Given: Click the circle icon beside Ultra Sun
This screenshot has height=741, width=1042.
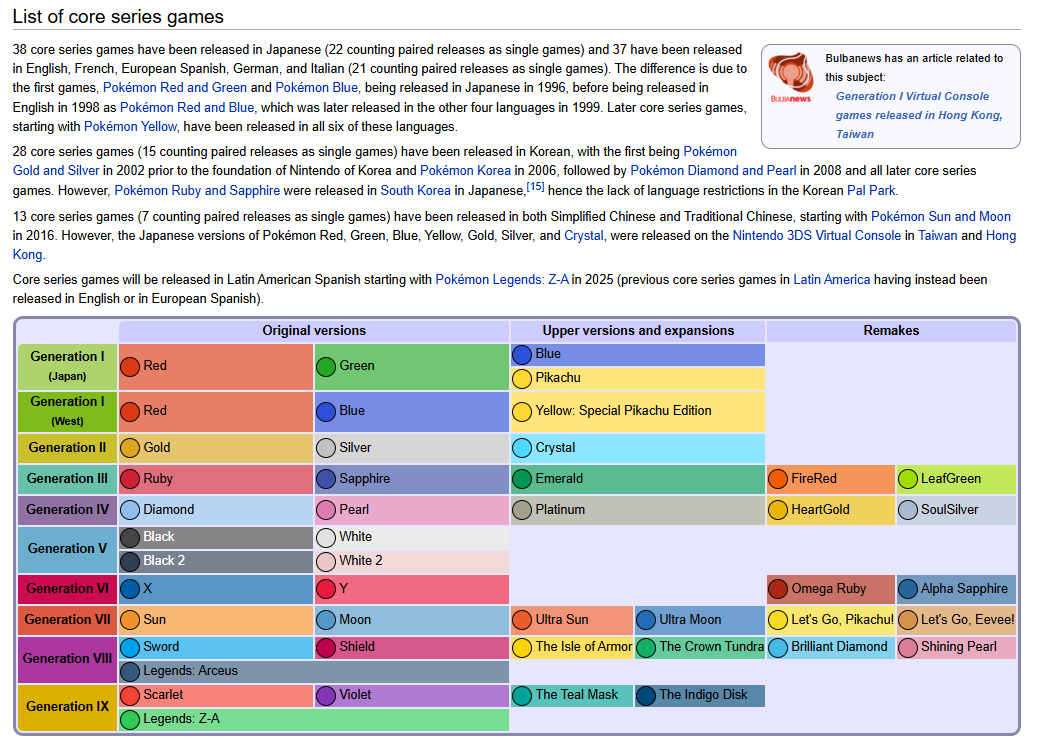Looking at the screenshot, I should click(x=522, y=620).
